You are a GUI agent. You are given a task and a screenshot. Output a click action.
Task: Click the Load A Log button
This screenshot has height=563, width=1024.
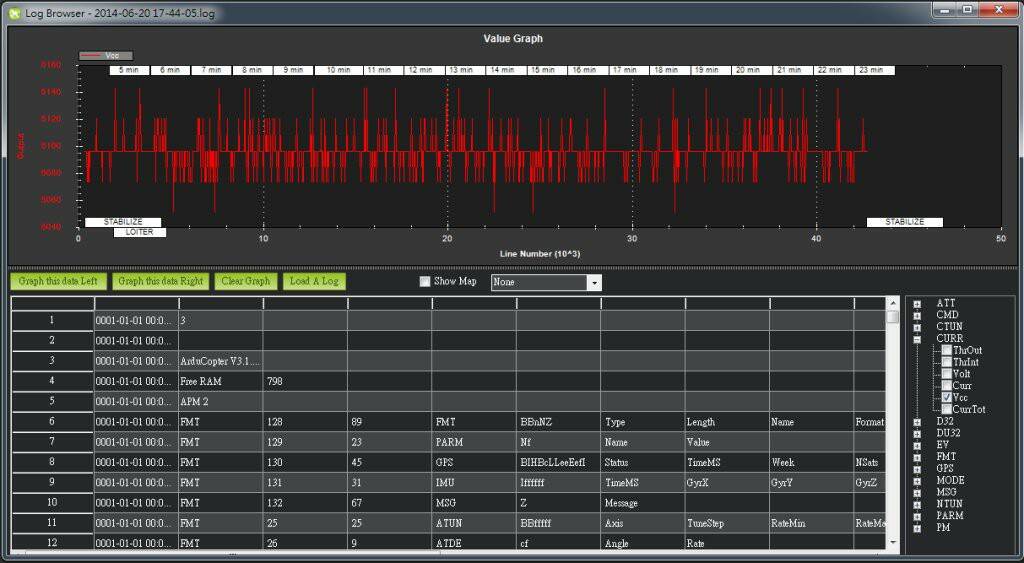[x=314, y=281]
